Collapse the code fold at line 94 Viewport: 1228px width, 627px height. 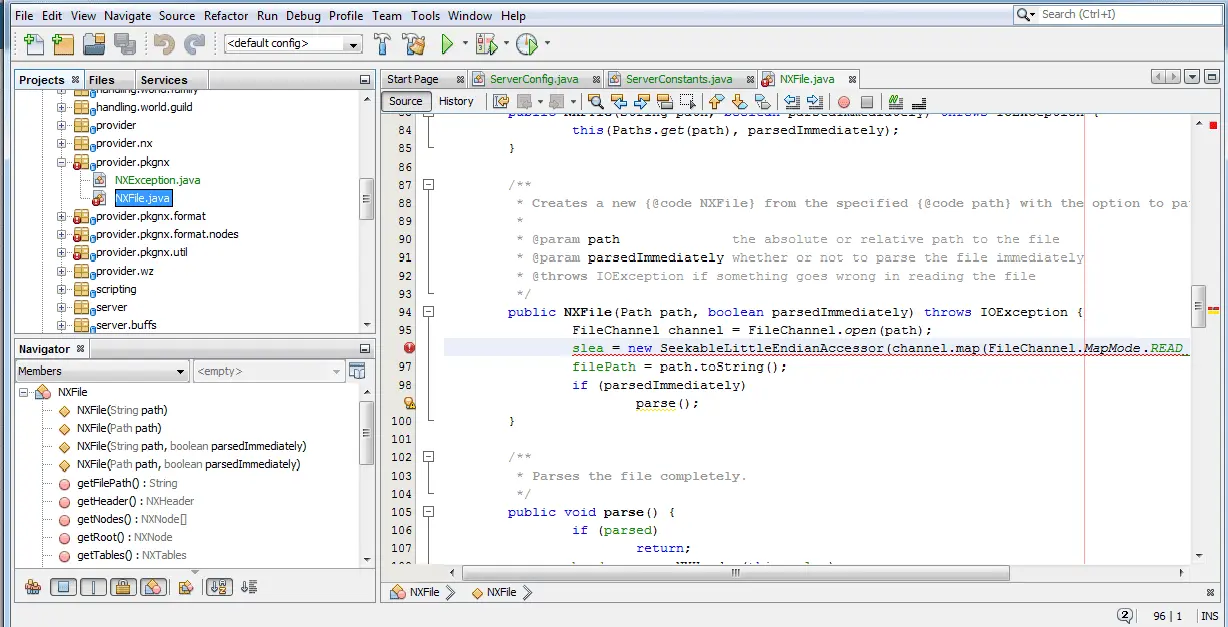[428, 312]
